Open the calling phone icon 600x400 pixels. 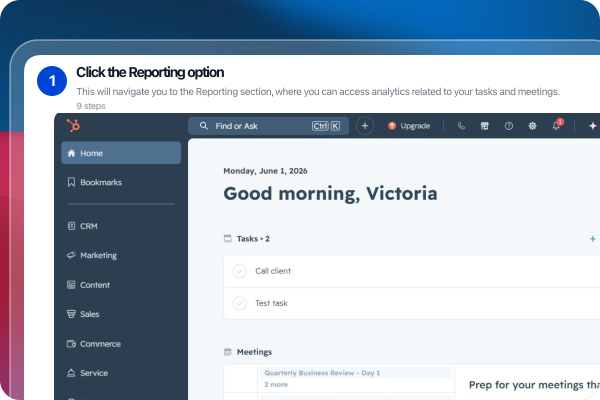[461, 126]
